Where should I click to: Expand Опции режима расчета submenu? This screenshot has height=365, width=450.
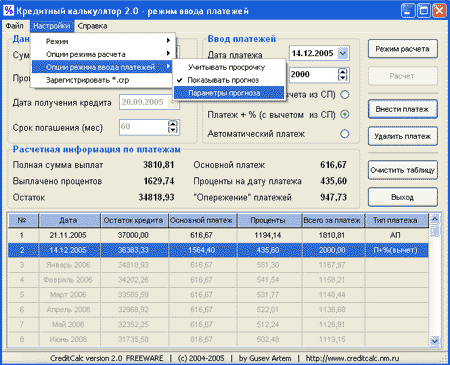pyautogui.click(x=103, y=54)
